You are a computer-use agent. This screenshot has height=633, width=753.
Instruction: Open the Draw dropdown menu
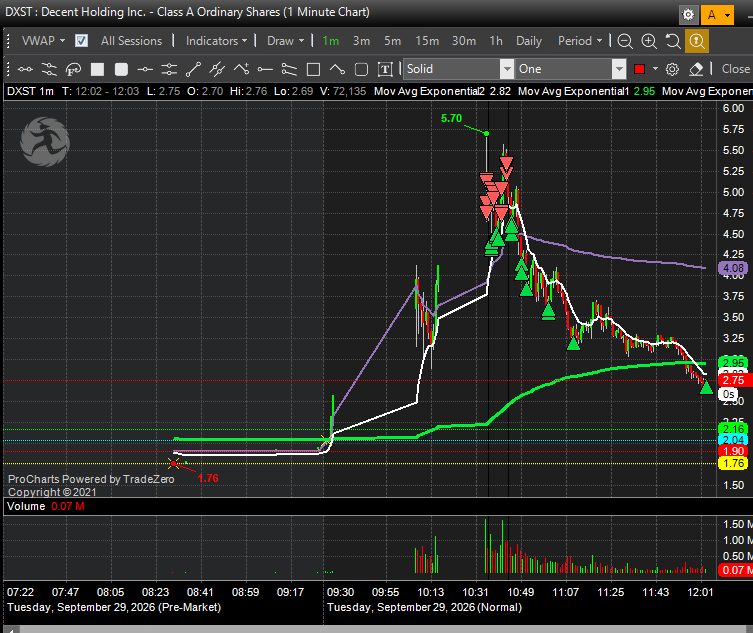(286, 41)
